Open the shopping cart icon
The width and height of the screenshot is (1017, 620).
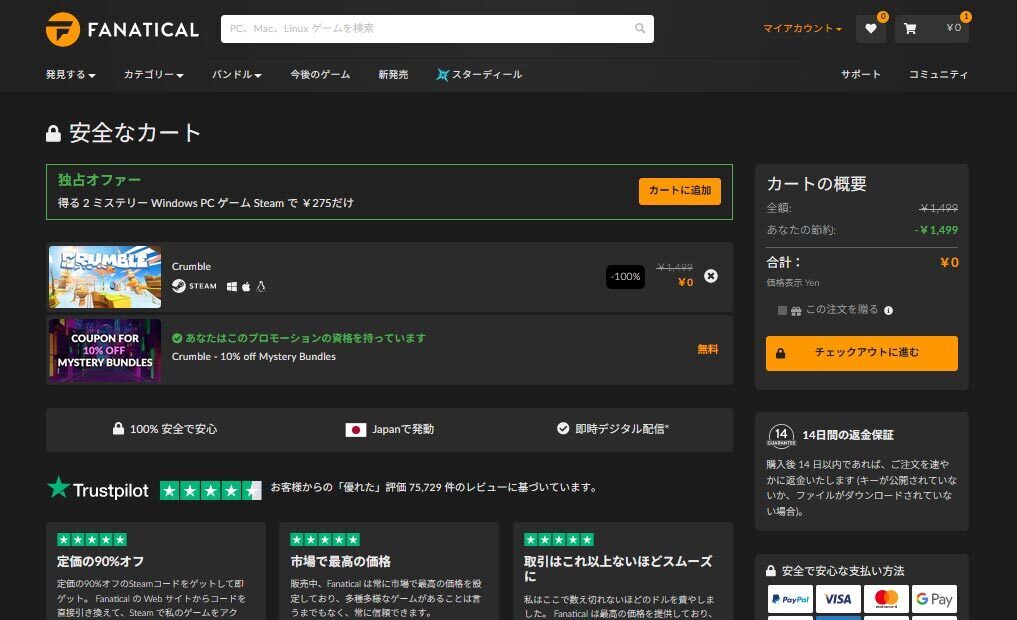[910, 29]
